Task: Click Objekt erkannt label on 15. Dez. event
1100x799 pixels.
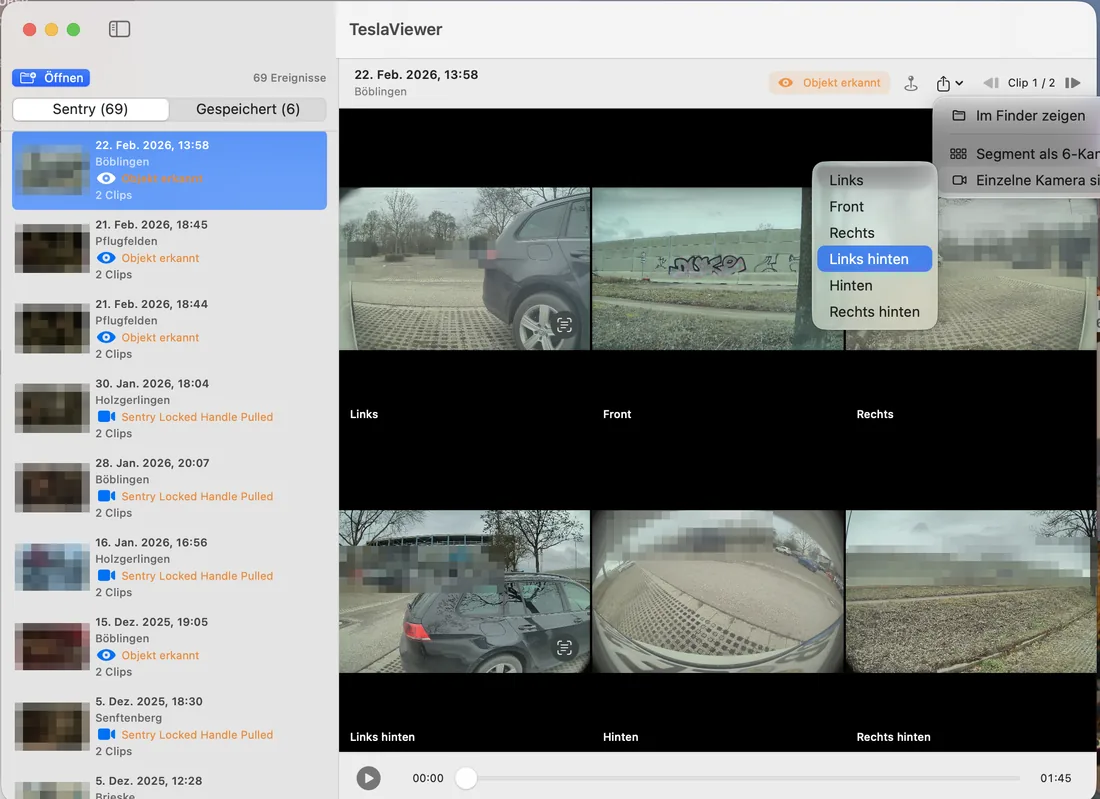Action: (160, 655)
